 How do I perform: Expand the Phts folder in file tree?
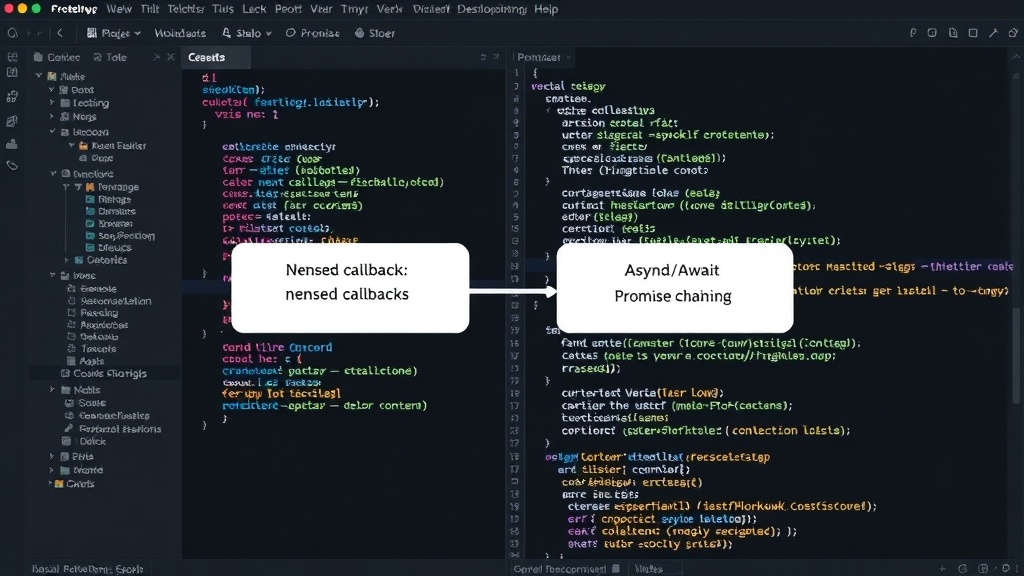coord(52,456)
